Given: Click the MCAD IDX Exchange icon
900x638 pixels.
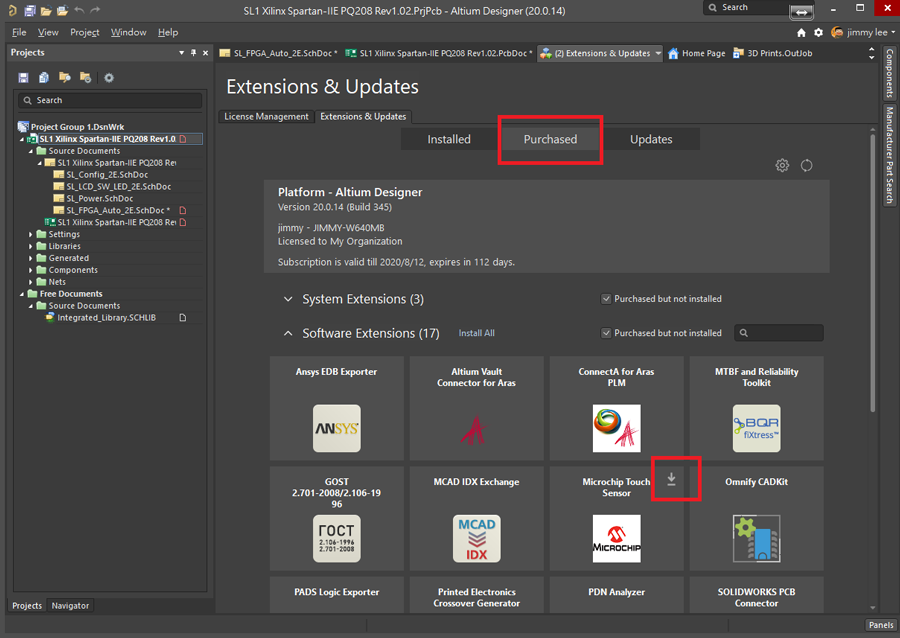Looking at the screenshot, I should 476,539.
